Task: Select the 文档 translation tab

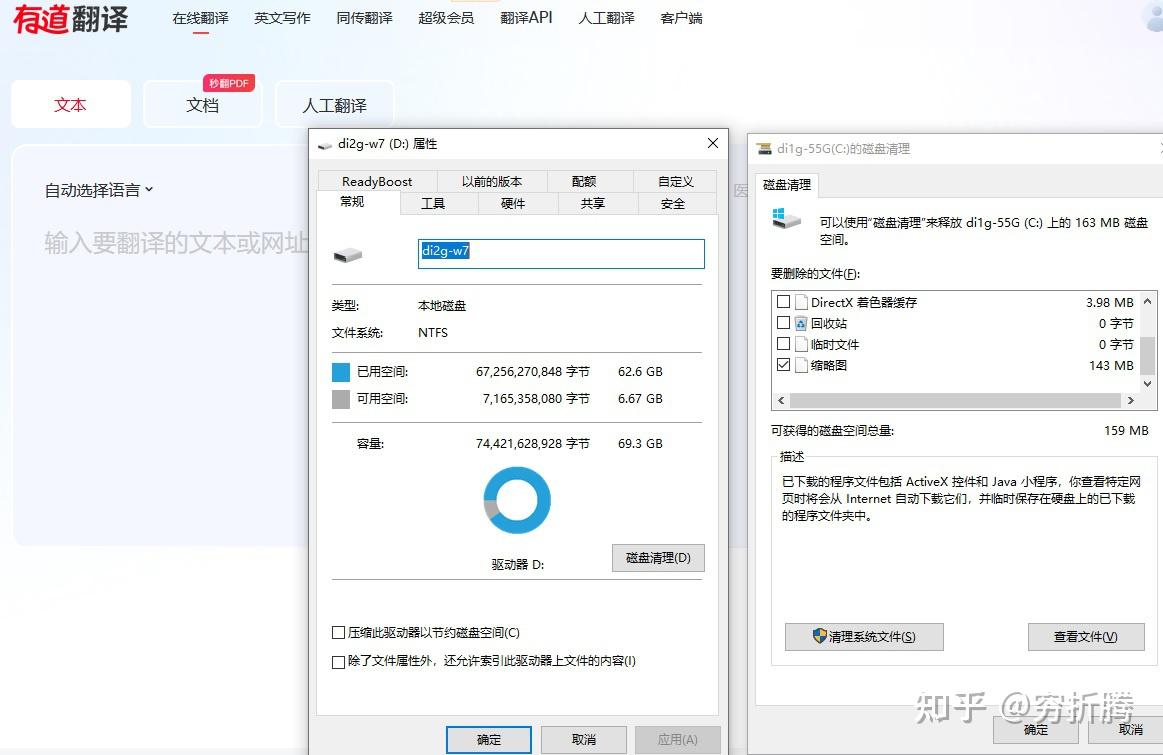Action: pos(202,105)
